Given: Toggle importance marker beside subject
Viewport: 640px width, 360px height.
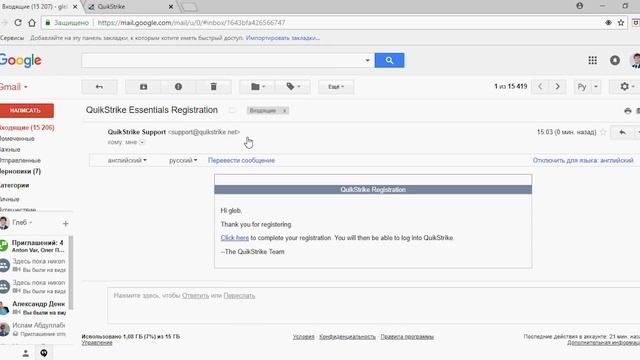Looking at the screenshot, I should pyautogui.click(x=232, y=110).
